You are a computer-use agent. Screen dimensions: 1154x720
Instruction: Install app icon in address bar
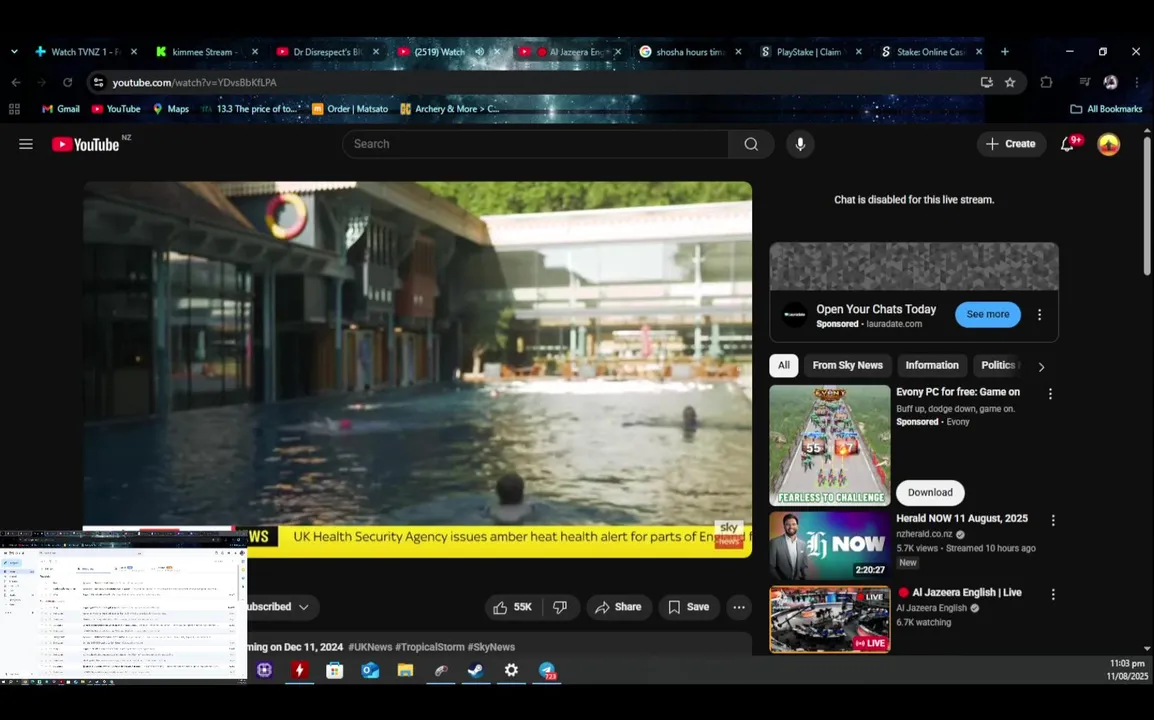[x=987, y=82]
